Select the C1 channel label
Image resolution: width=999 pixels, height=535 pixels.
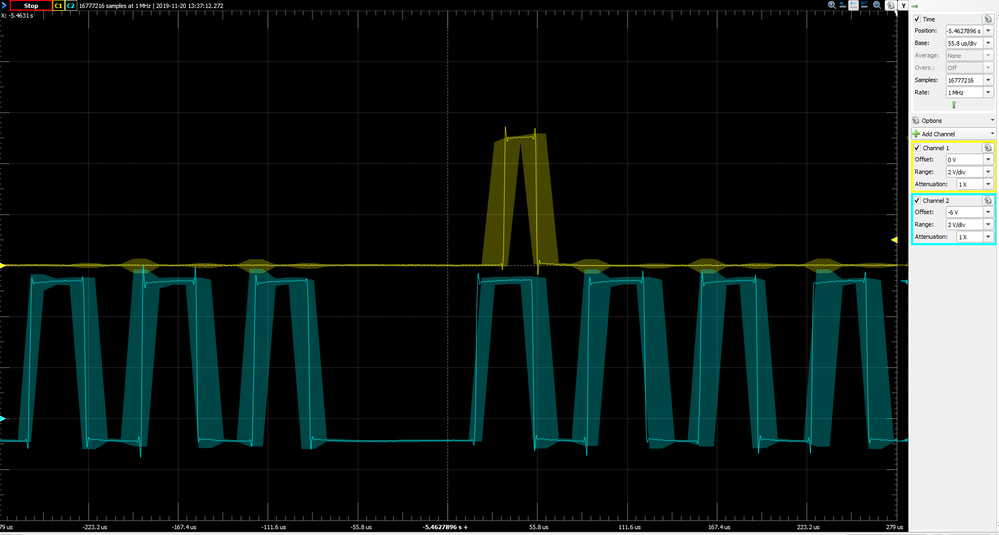[x=59, y=6]
